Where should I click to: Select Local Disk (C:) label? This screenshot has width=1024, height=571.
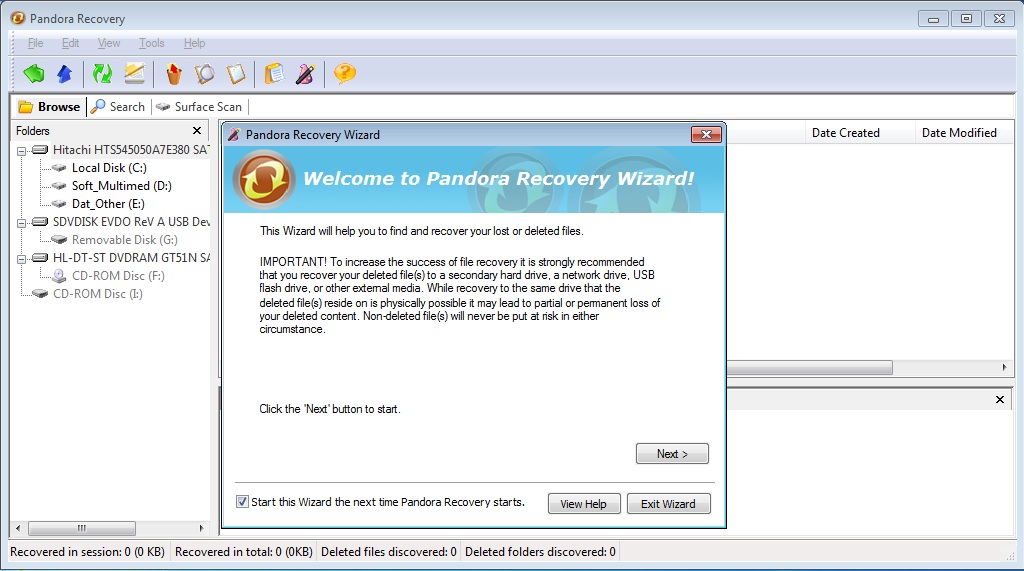click(109, 168)
